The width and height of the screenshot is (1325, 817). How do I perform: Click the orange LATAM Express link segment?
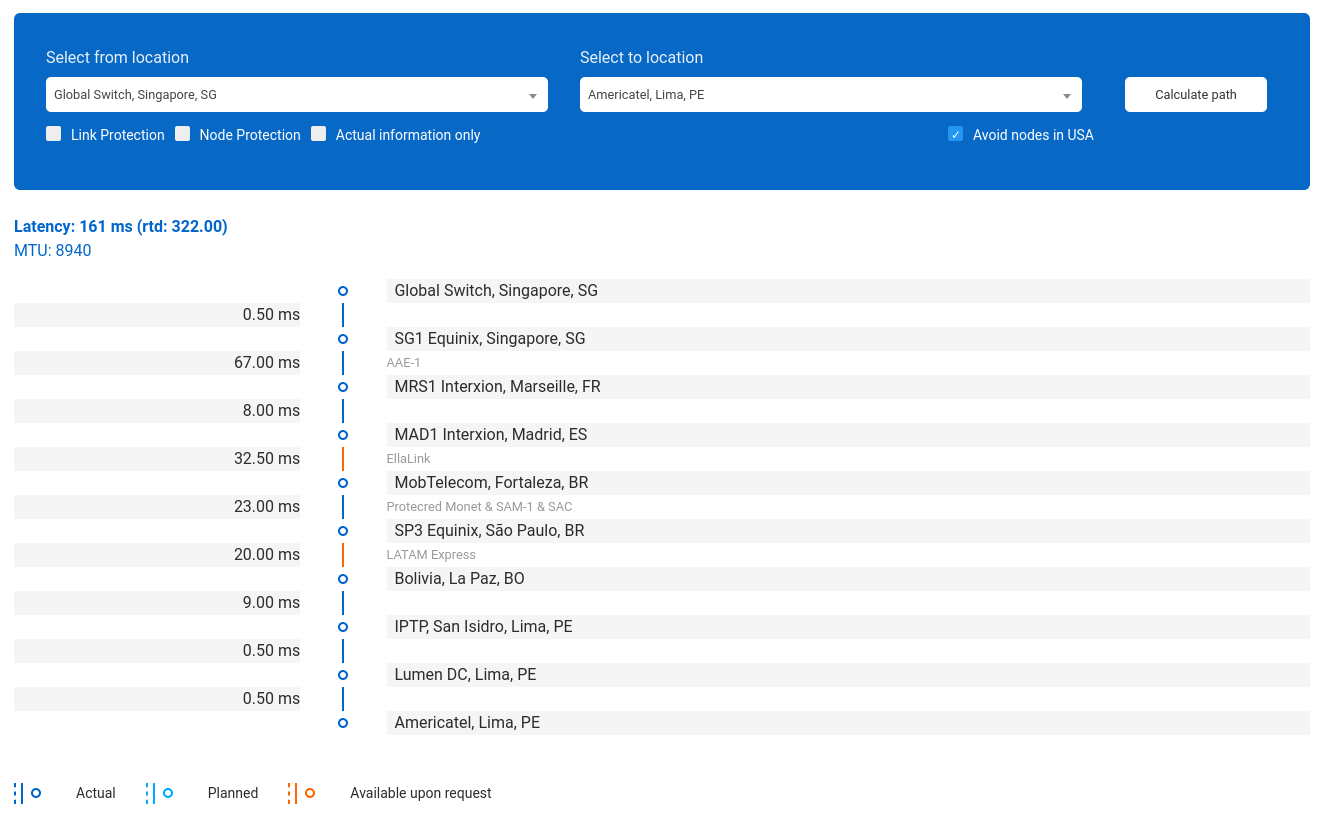[343, 555]
